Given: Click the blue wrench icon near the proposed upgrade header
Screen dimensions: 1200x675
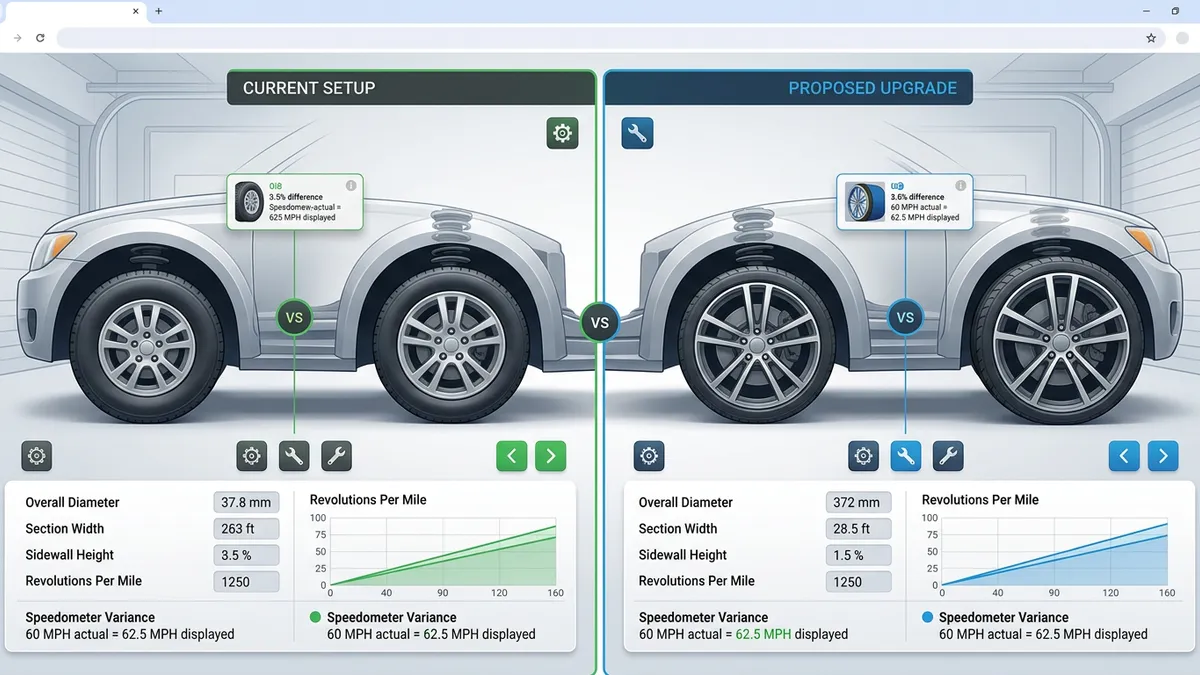Looking at the screenshot, I should click(637, 133).
